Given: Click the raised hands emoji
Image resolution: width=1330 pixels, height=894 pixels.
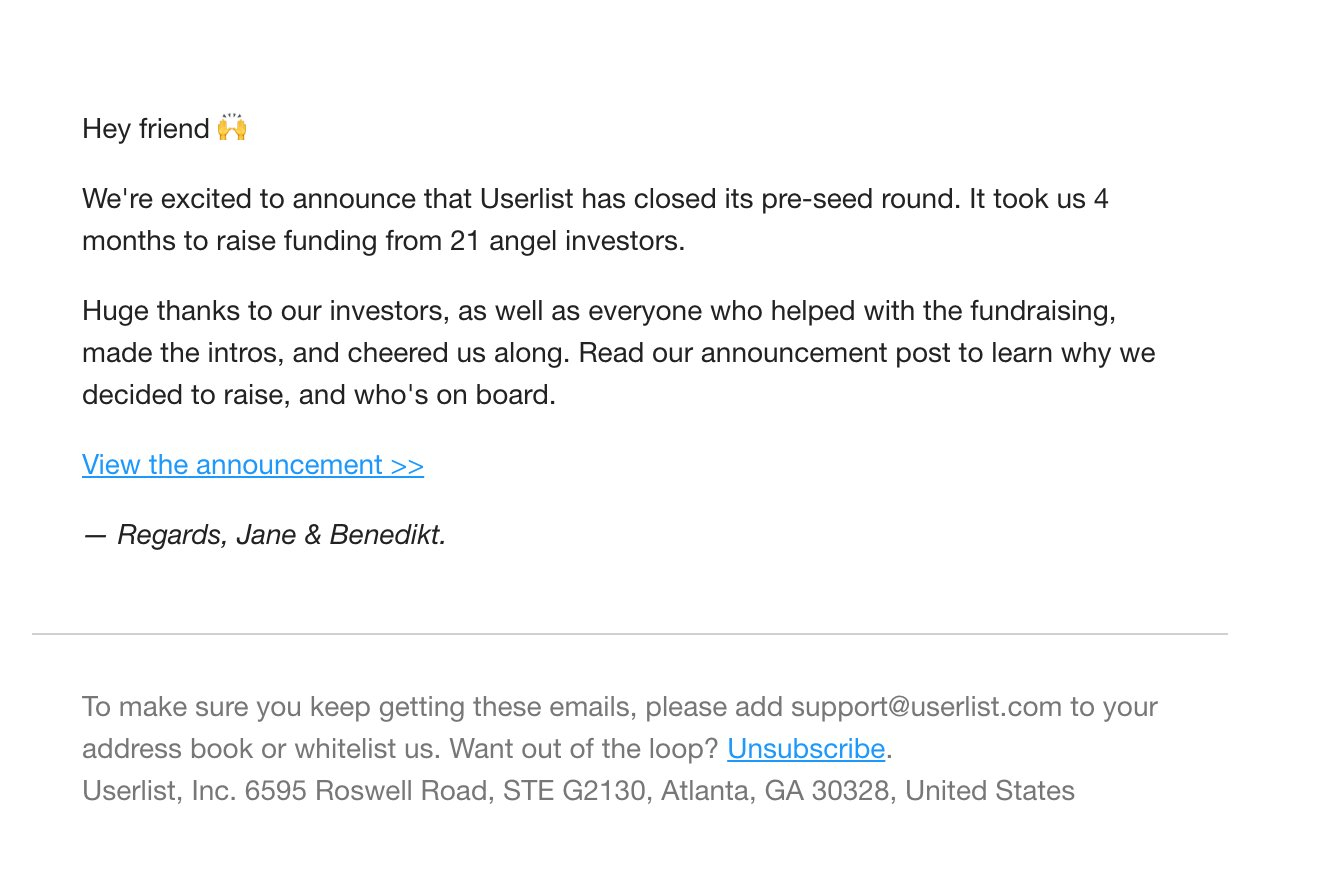Looking at the screenshot, I should [232, 129].
